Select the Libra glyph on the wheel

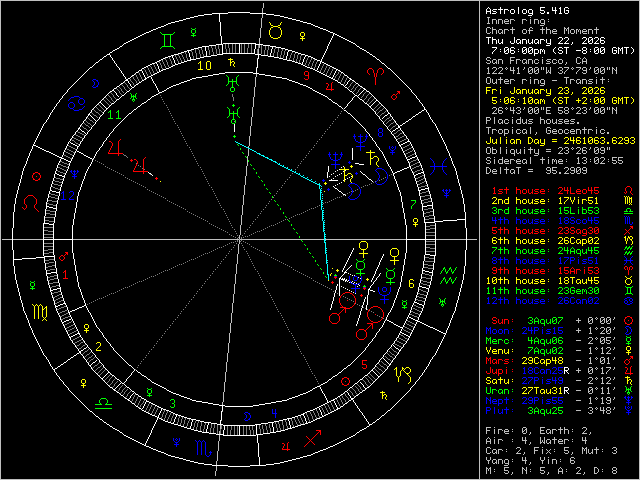pyautogui.click(x=103, y=401)
